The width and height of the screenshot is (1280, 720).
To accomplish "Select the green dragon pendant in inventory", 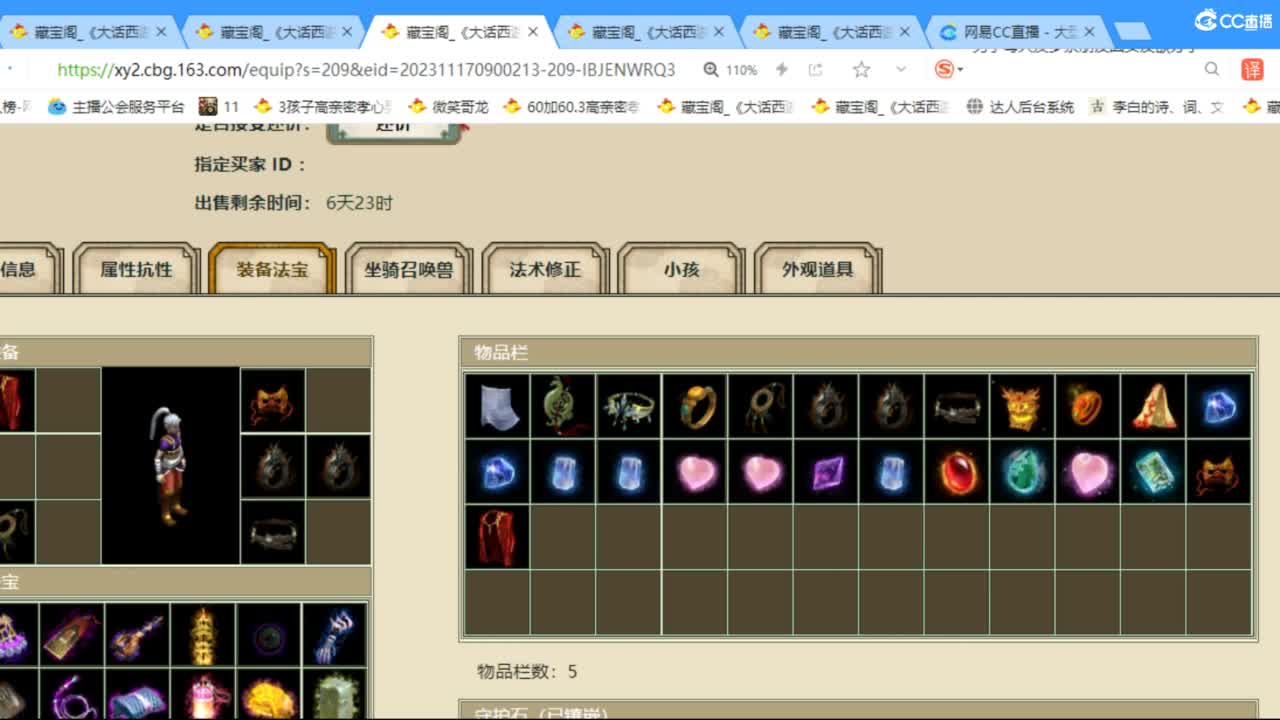I will coord(563,406).
